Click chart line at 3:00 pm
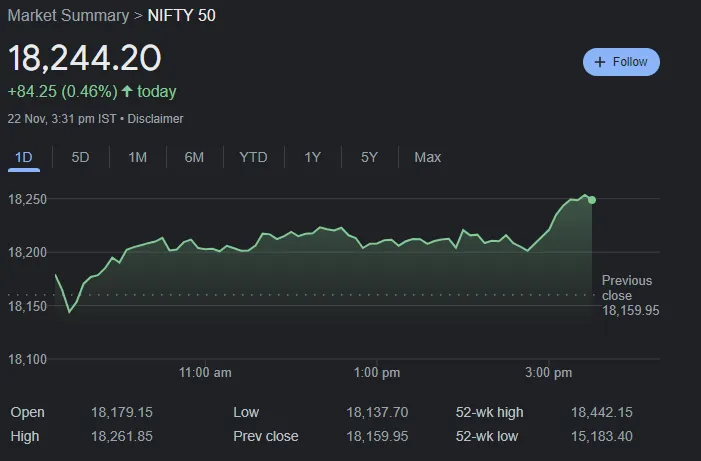Image resolution: width=701 pixels, height=461 pixels. pyautogui.click(x=549, y=228)
